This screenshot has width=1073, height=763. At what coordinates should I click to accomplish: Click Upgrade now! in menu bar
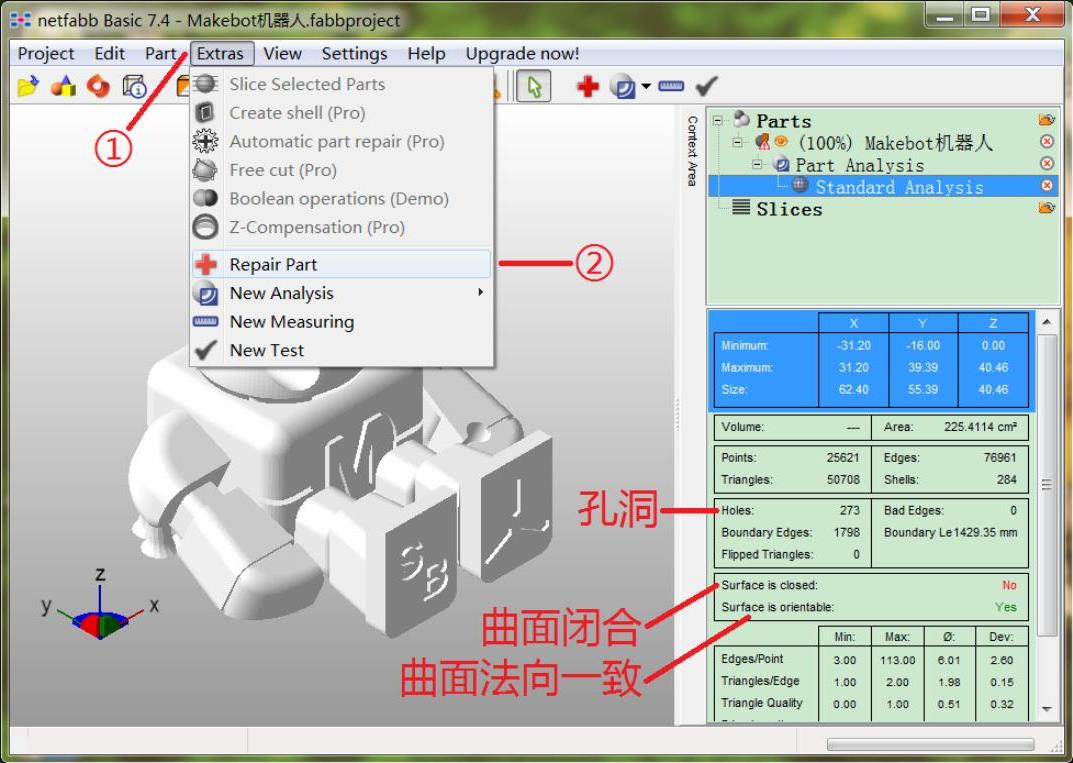point(522,53)
